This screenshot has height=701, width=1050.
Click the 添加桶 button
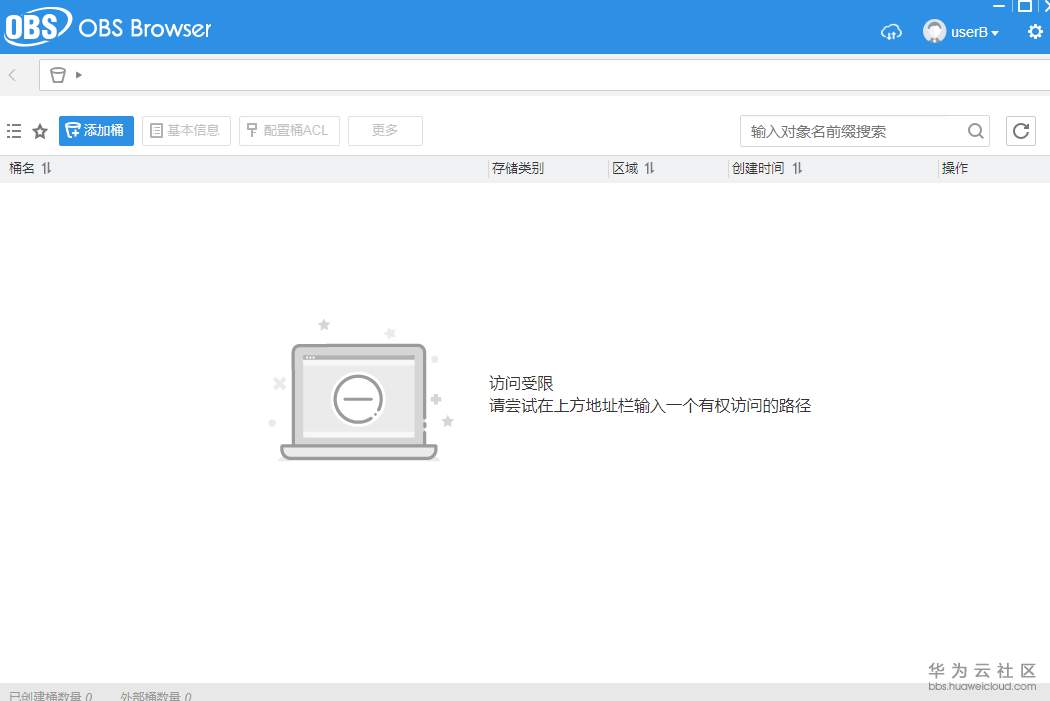pos(96,131)
